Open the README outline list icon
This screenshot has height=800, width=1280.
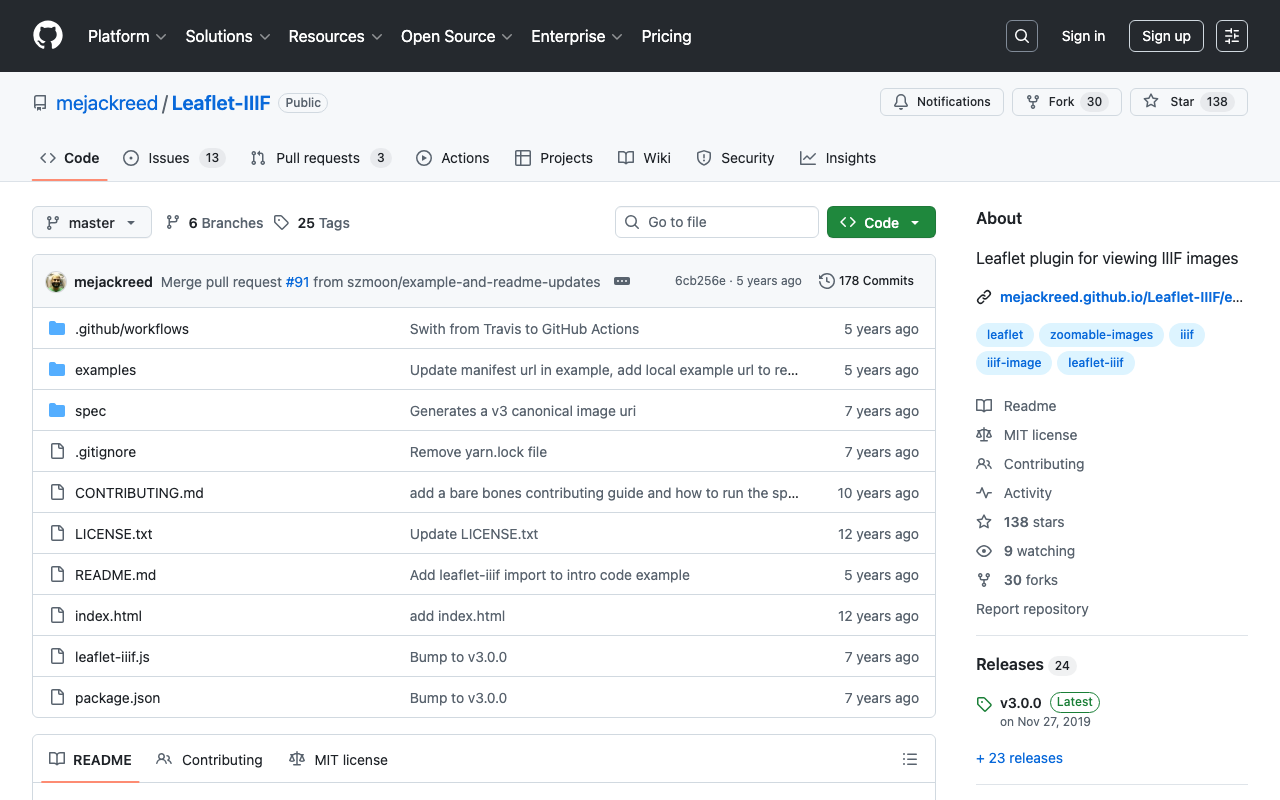click(x=909, y=760)
